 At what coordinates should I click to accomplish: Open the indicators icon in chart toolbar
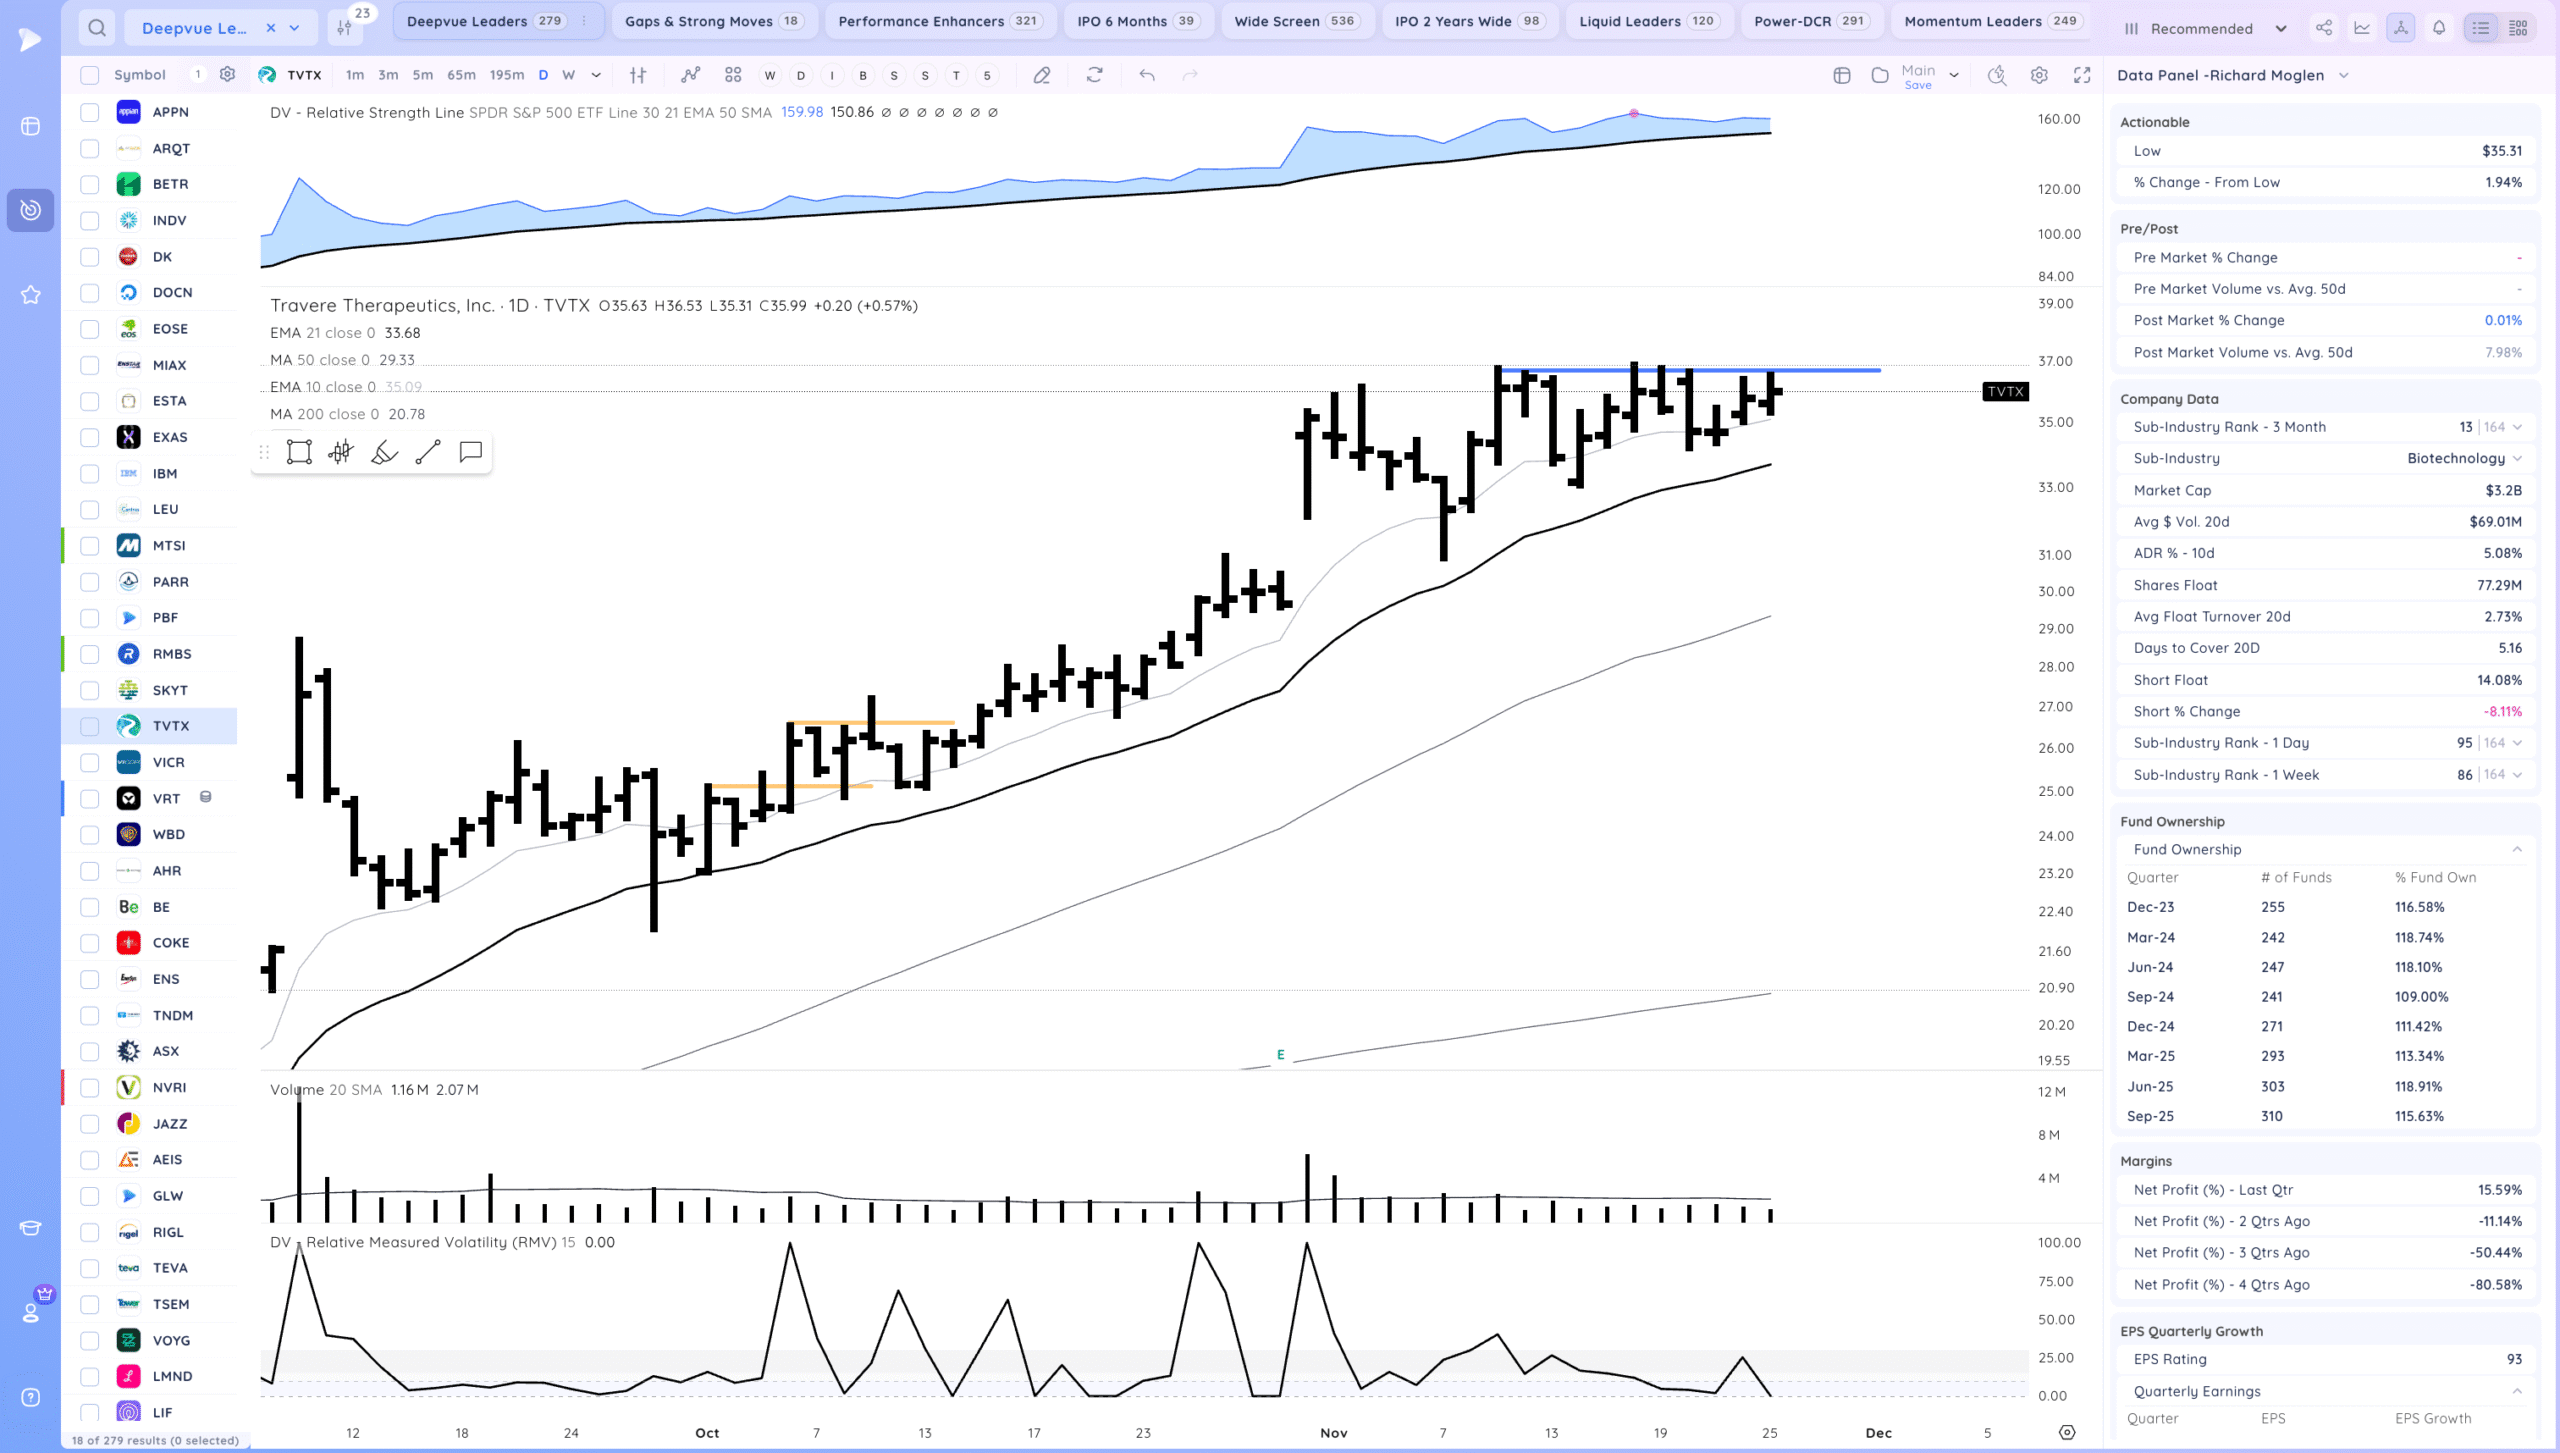pyautogui.click(x=690, y=75)
